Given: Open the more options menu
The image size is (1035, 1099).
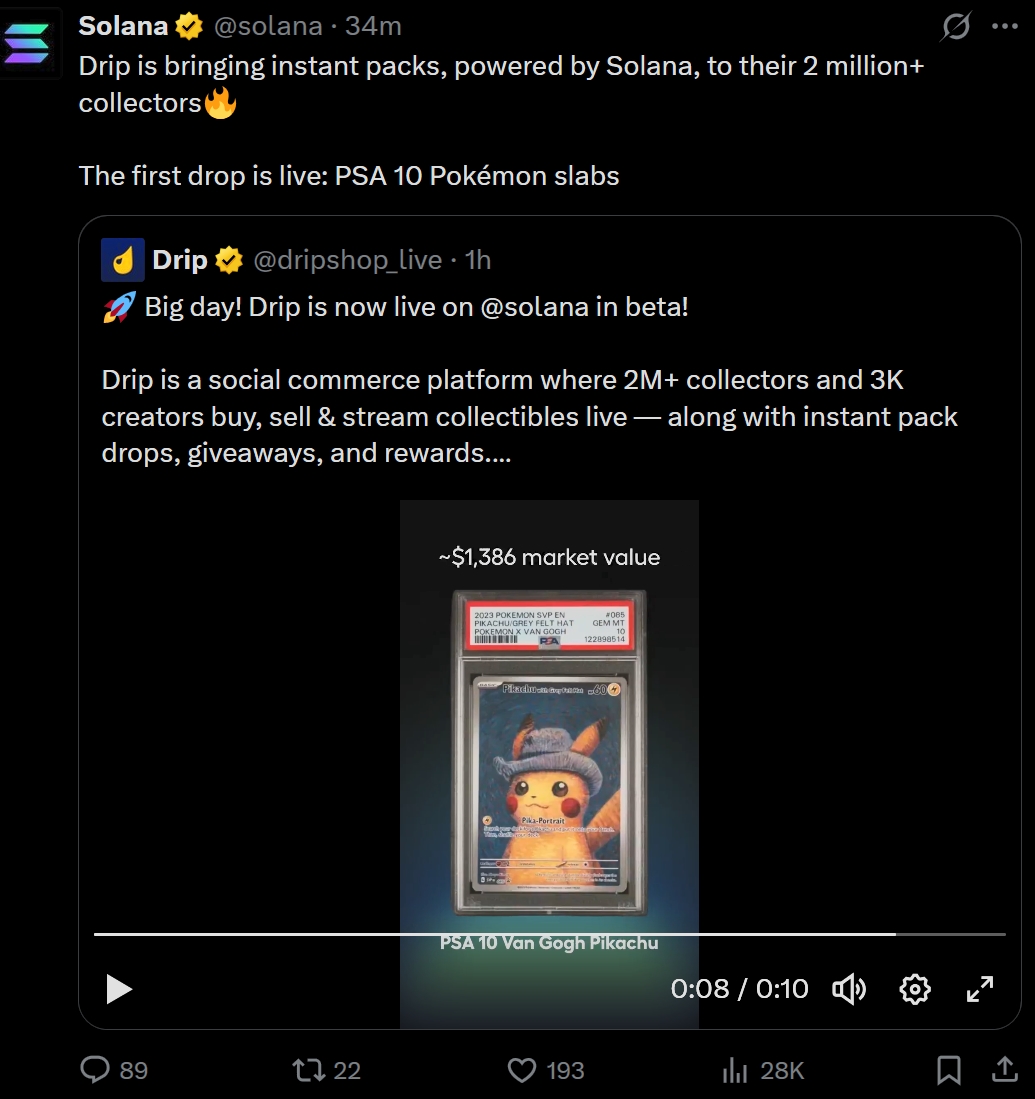Looking at the screenshot, I should click(x=1005, y=27).
